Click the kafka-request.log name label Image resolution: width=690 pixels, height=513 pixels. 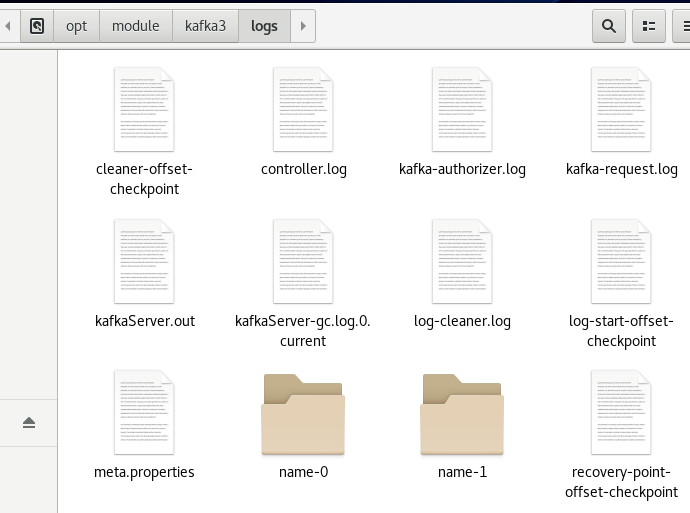tap(621, 169)
